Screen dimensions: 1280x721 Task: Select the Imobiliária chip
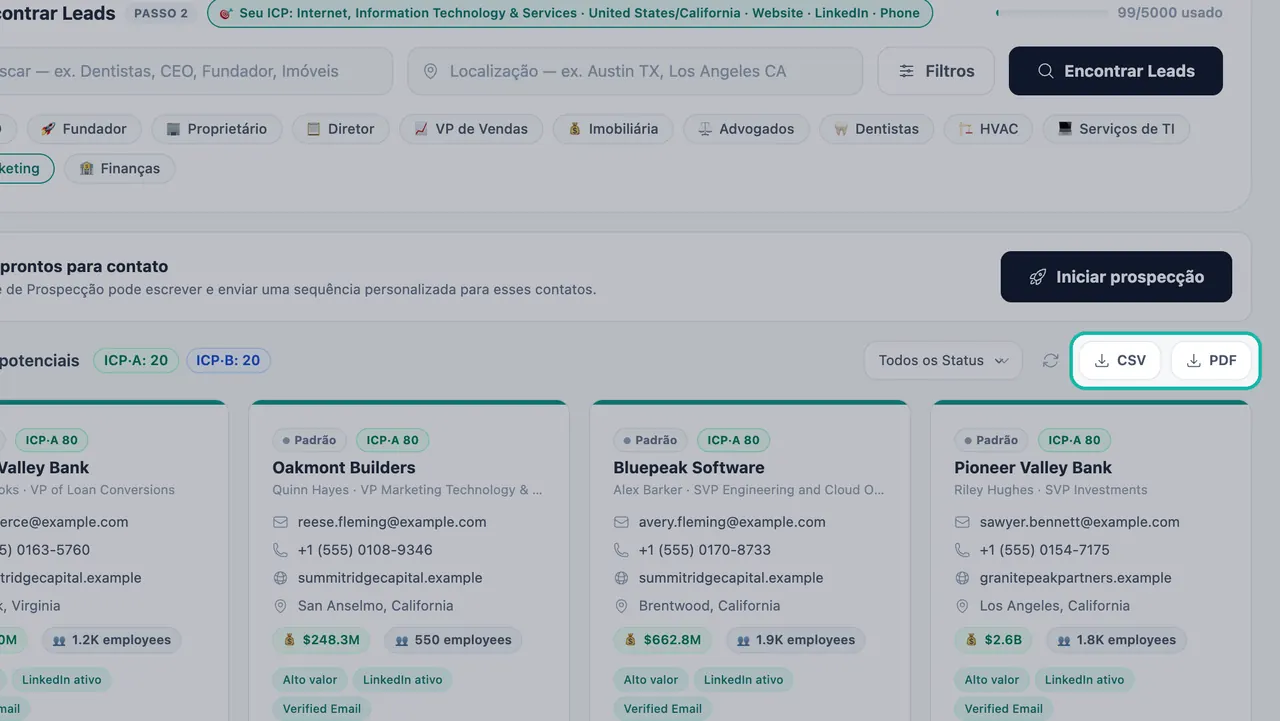[613, 129]
